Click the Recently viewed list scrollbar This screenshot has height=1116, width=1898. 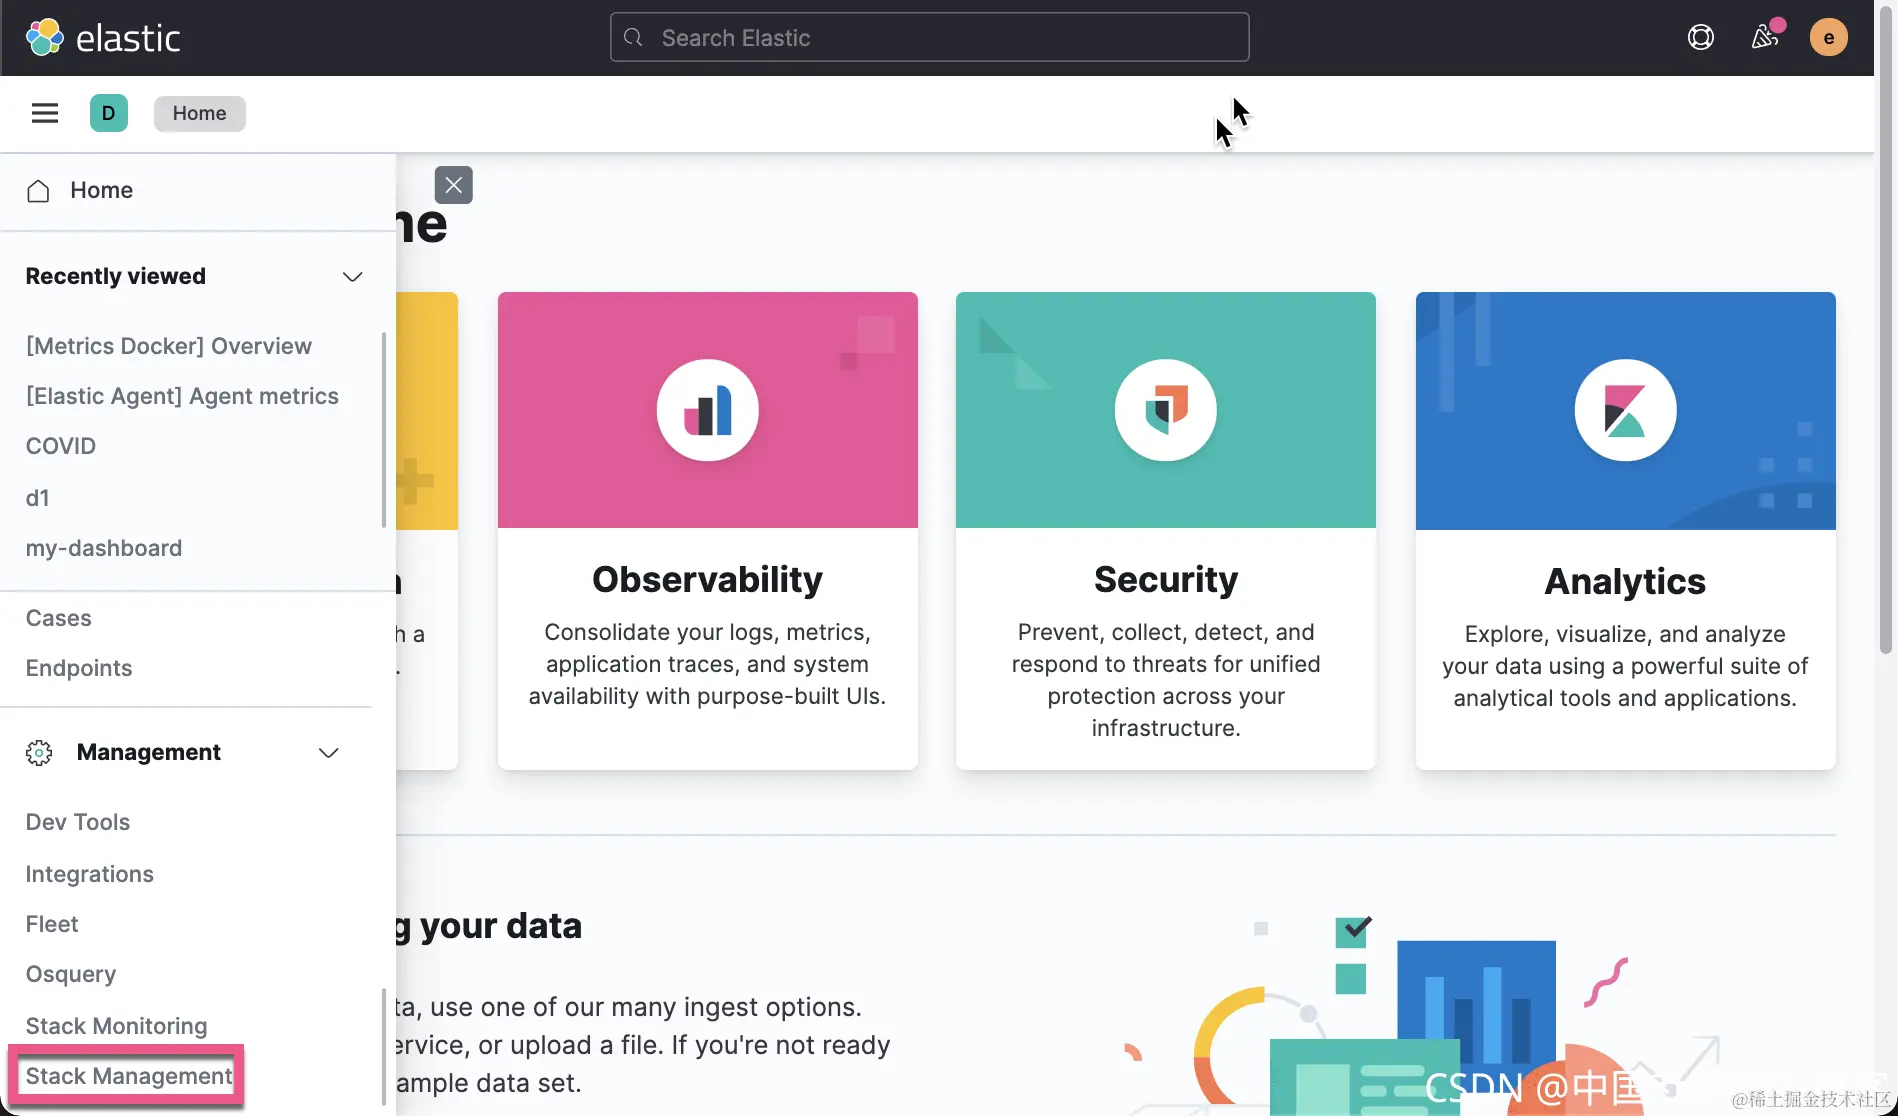384,430
